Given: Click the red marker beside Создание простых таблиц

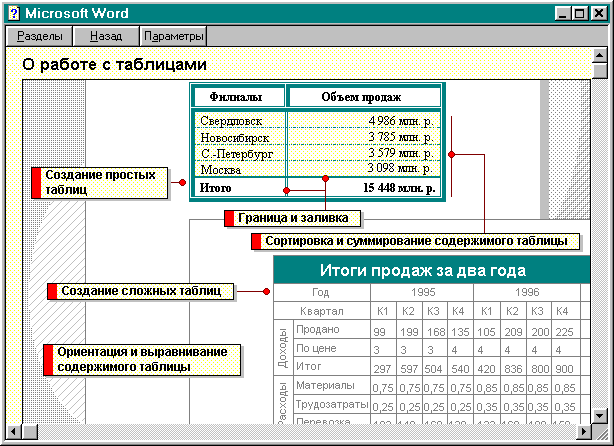Looking at the screenshot, I should point(37,182).
